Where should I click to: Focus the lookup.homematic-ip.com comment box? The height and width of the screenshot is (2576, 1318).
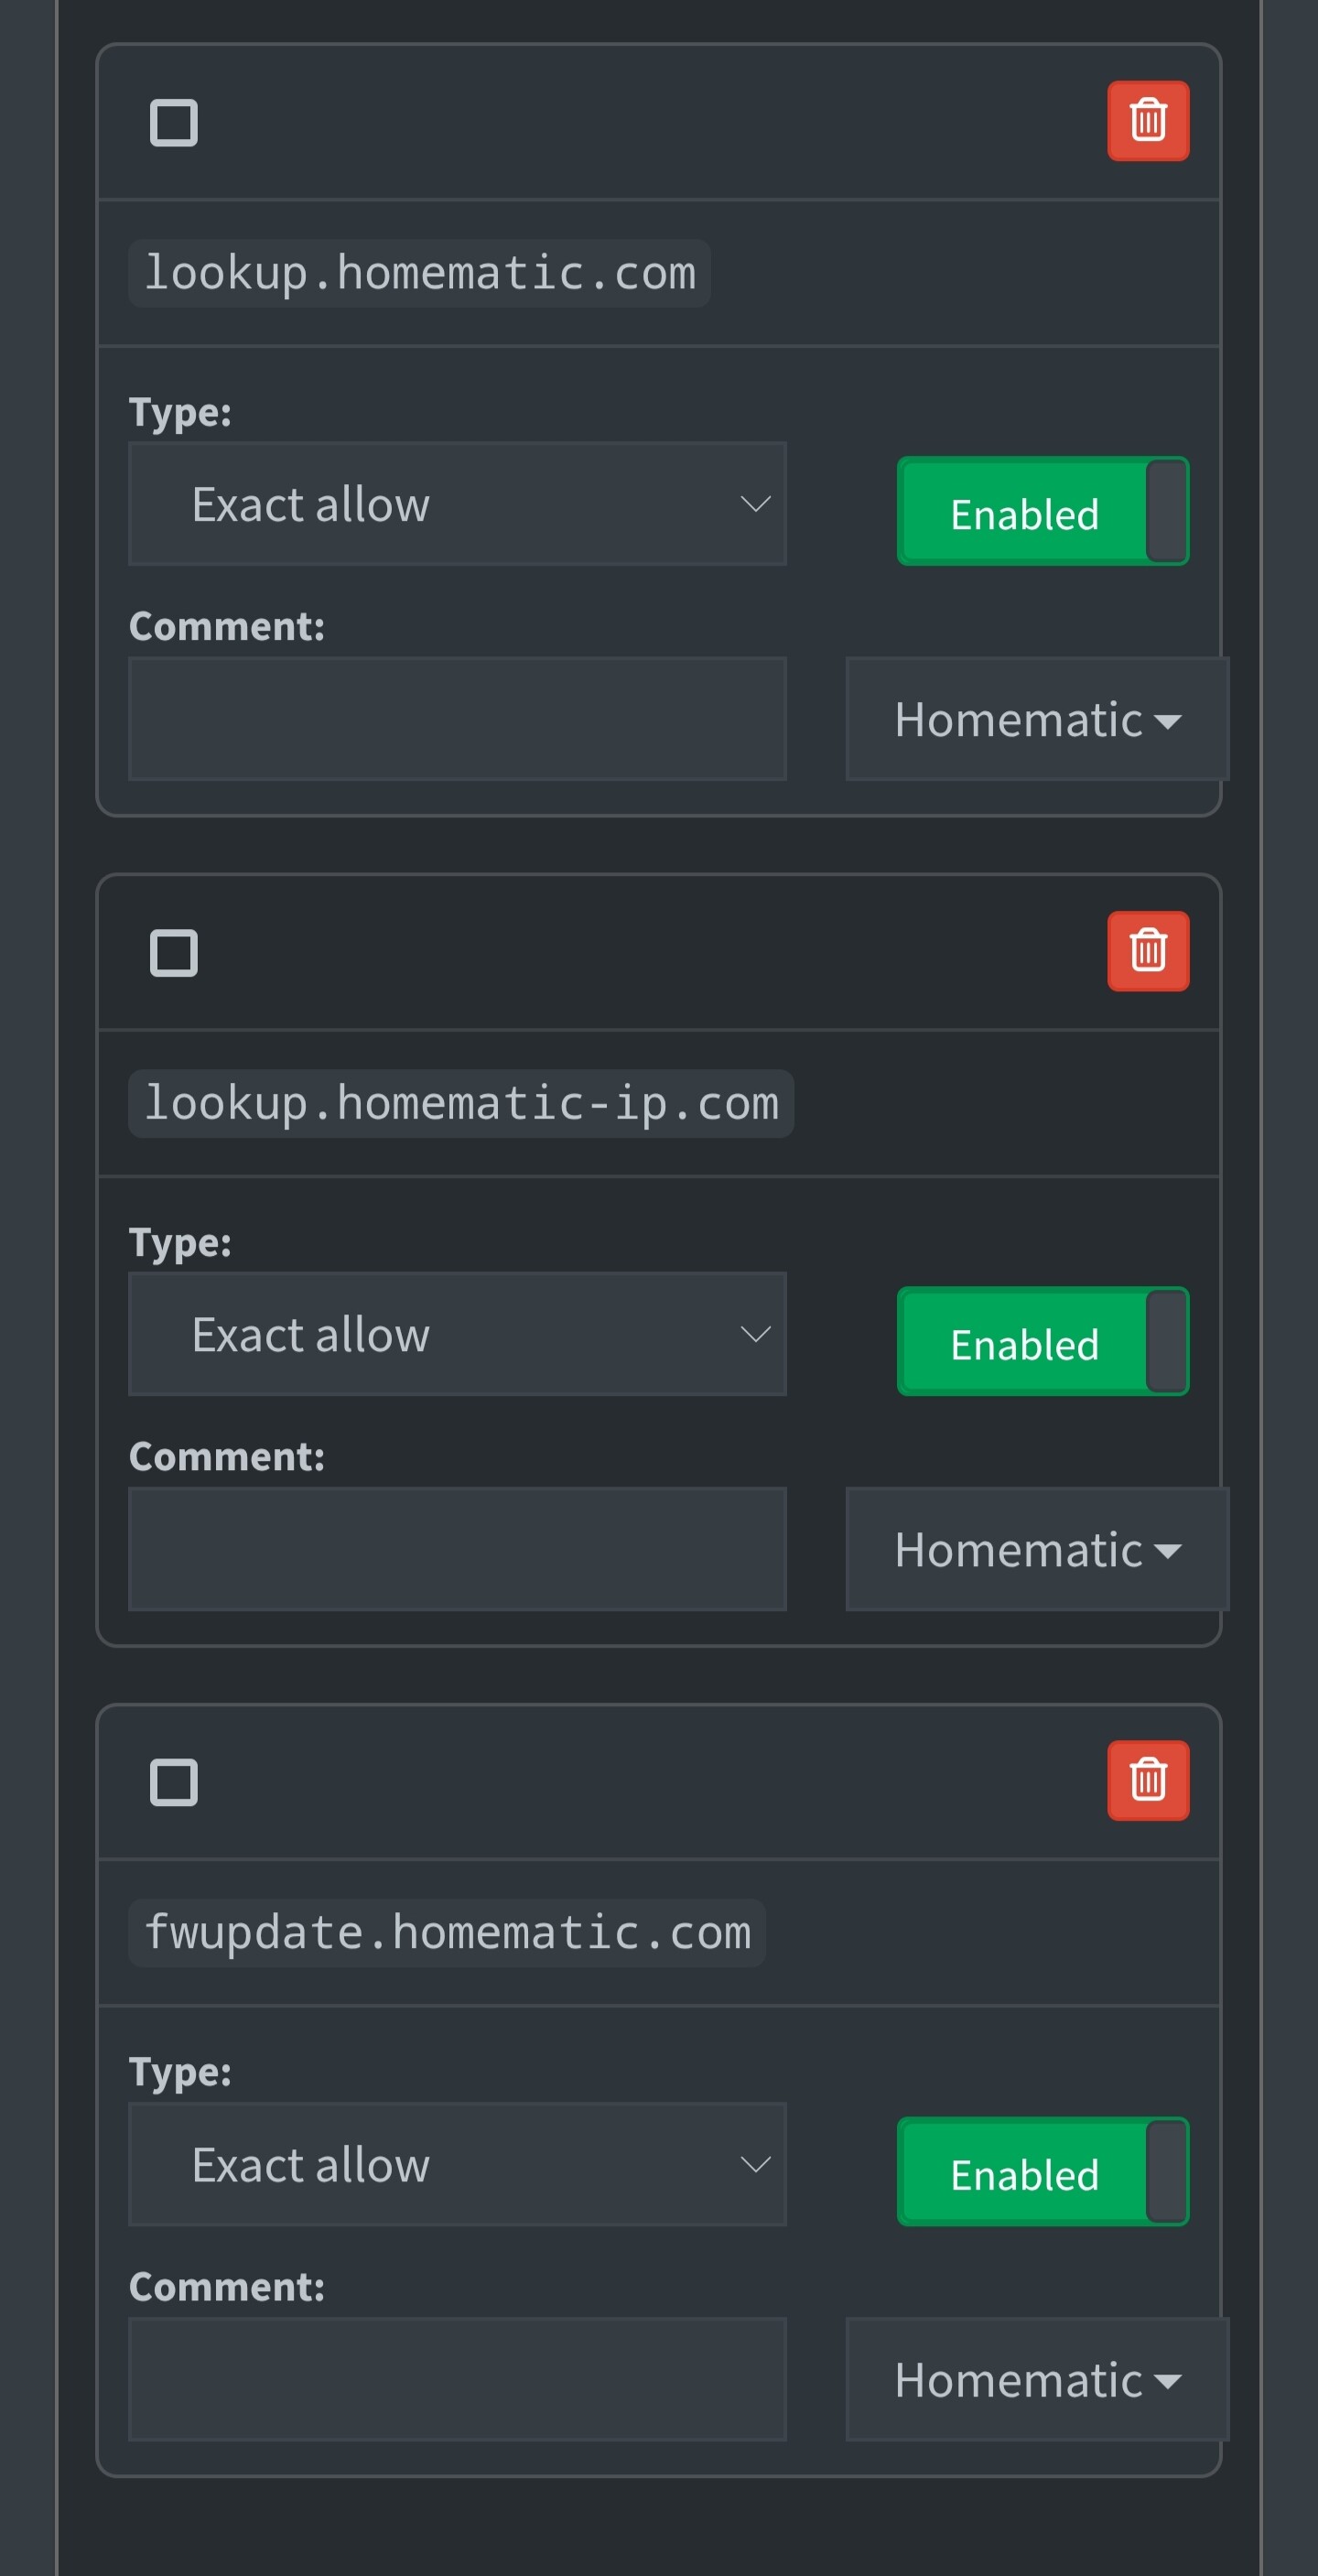457,1549
